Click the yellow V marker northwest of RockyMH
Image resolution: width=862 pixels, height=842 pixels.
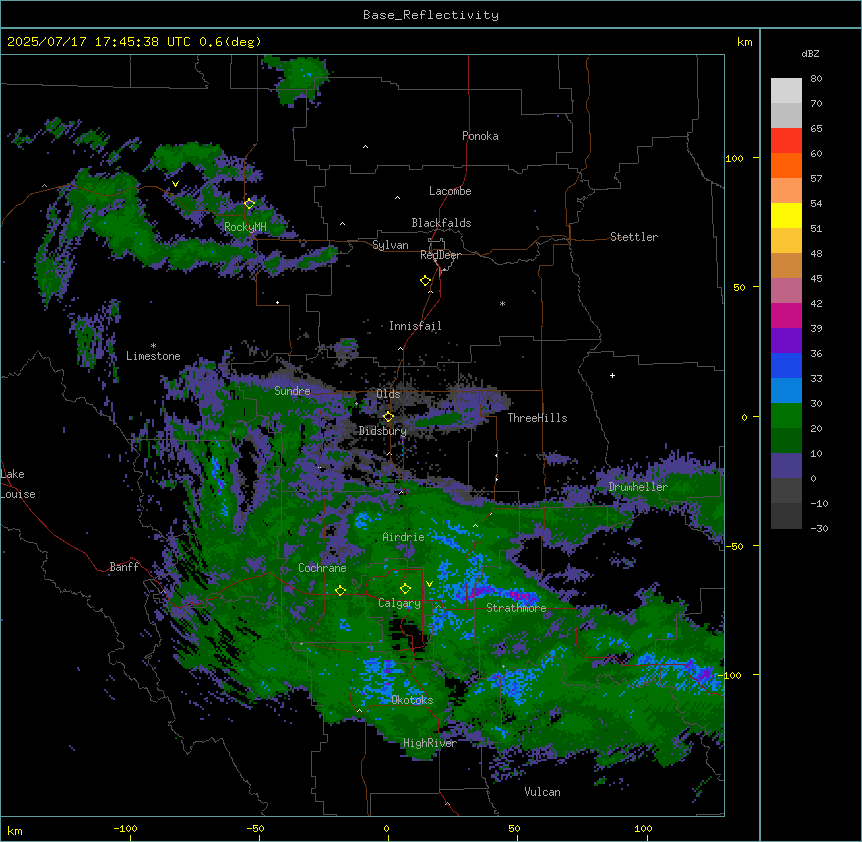[175, 184]
